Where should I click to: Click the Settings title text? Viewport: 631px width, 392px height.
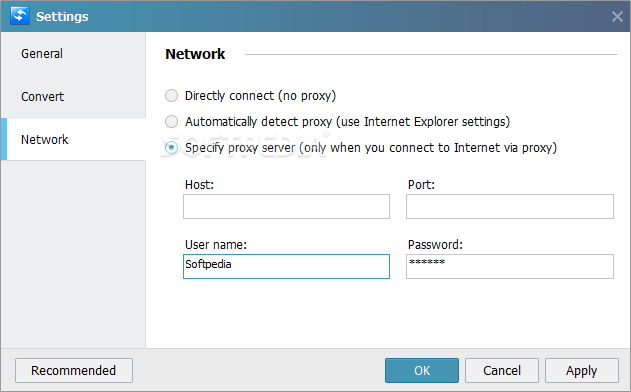[x=62, y=17]
